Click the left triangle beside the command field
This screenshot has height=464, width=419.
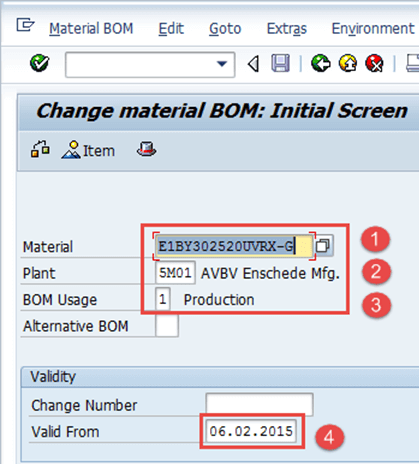pos(253,64)
